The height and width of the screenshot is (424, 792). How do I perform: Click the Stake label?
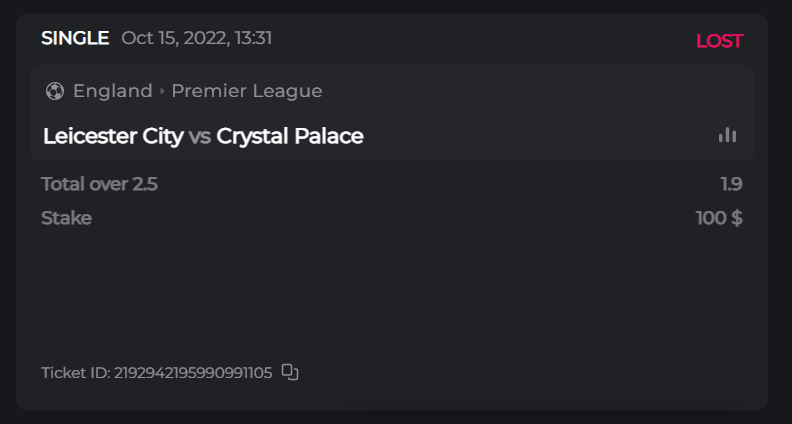(x=66, y=218)
